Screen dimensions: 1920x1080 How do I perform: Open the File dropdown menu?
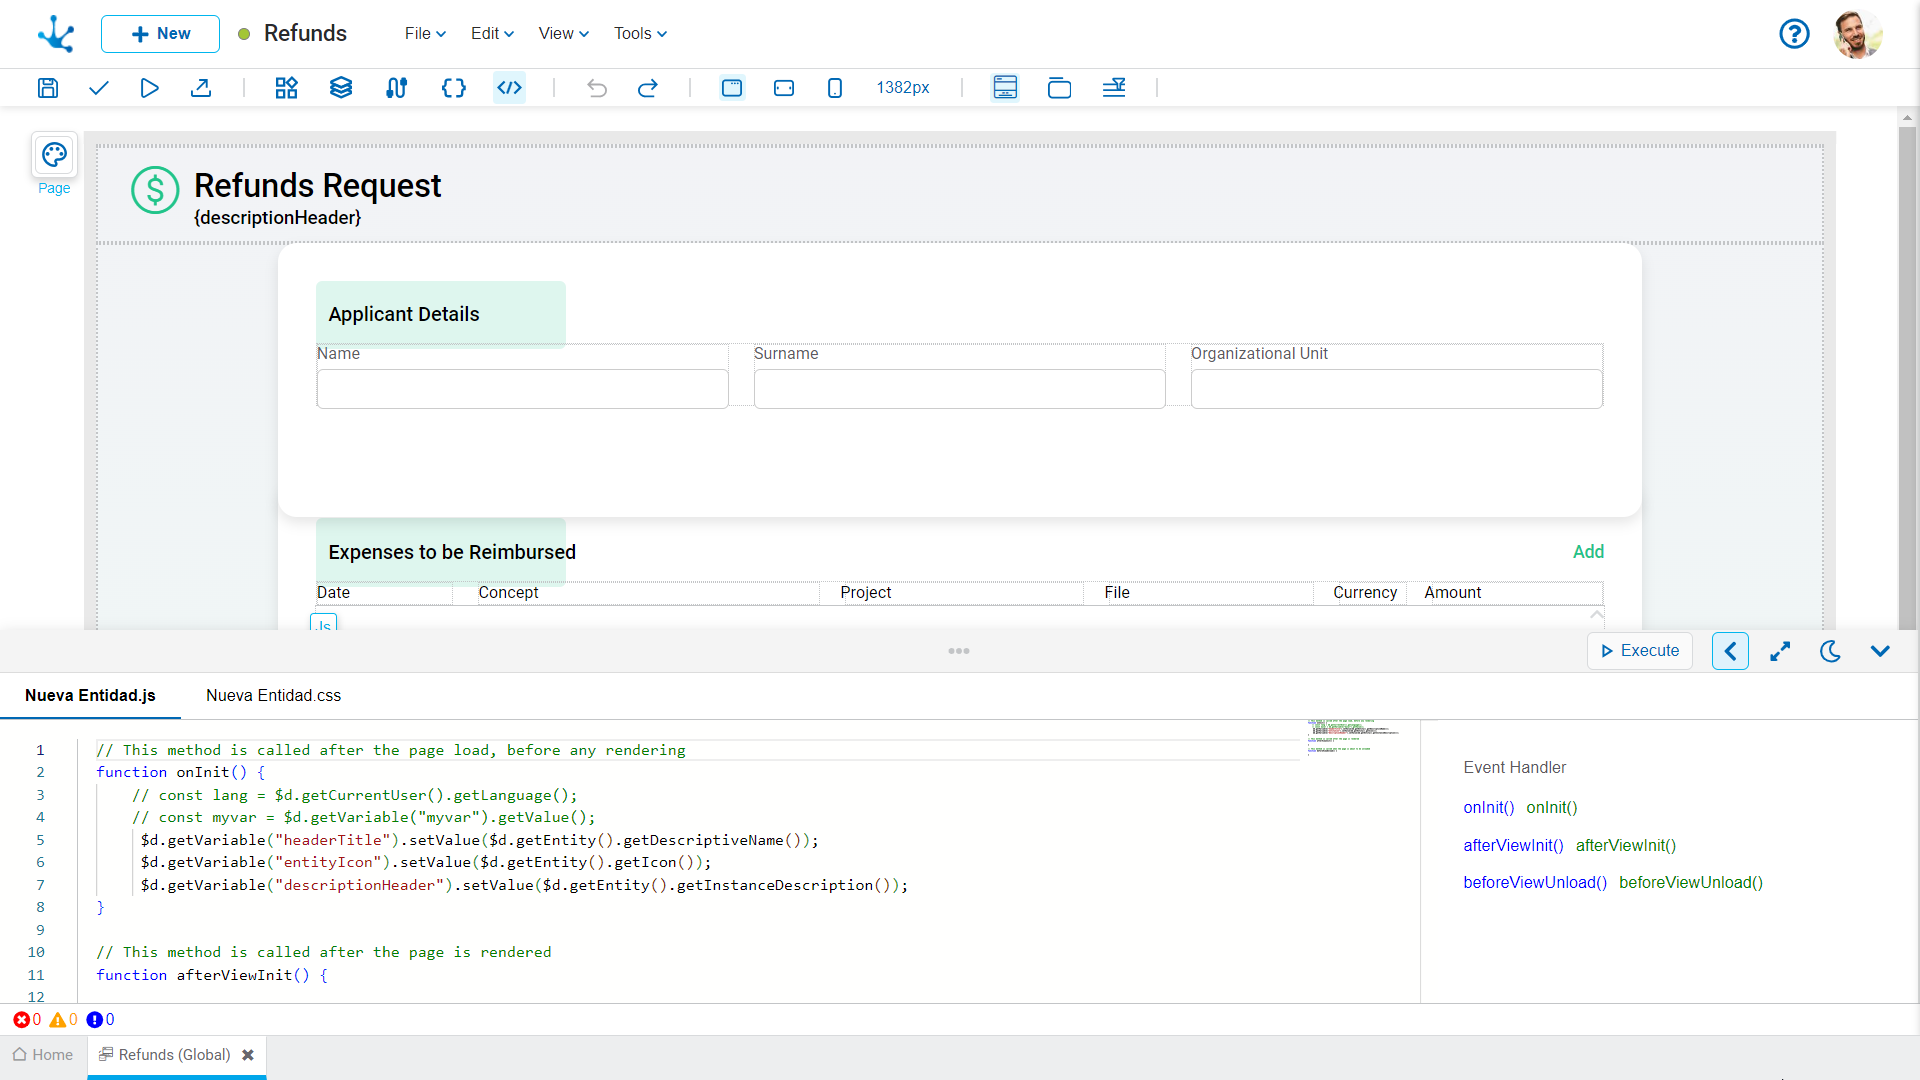coord(425,34)
